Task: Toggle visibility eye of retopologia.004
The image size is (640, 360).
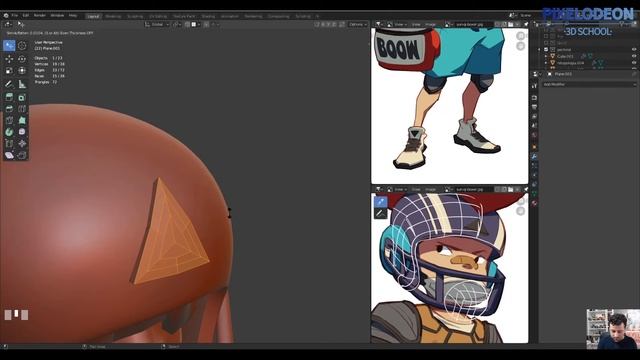Action: 634,63
